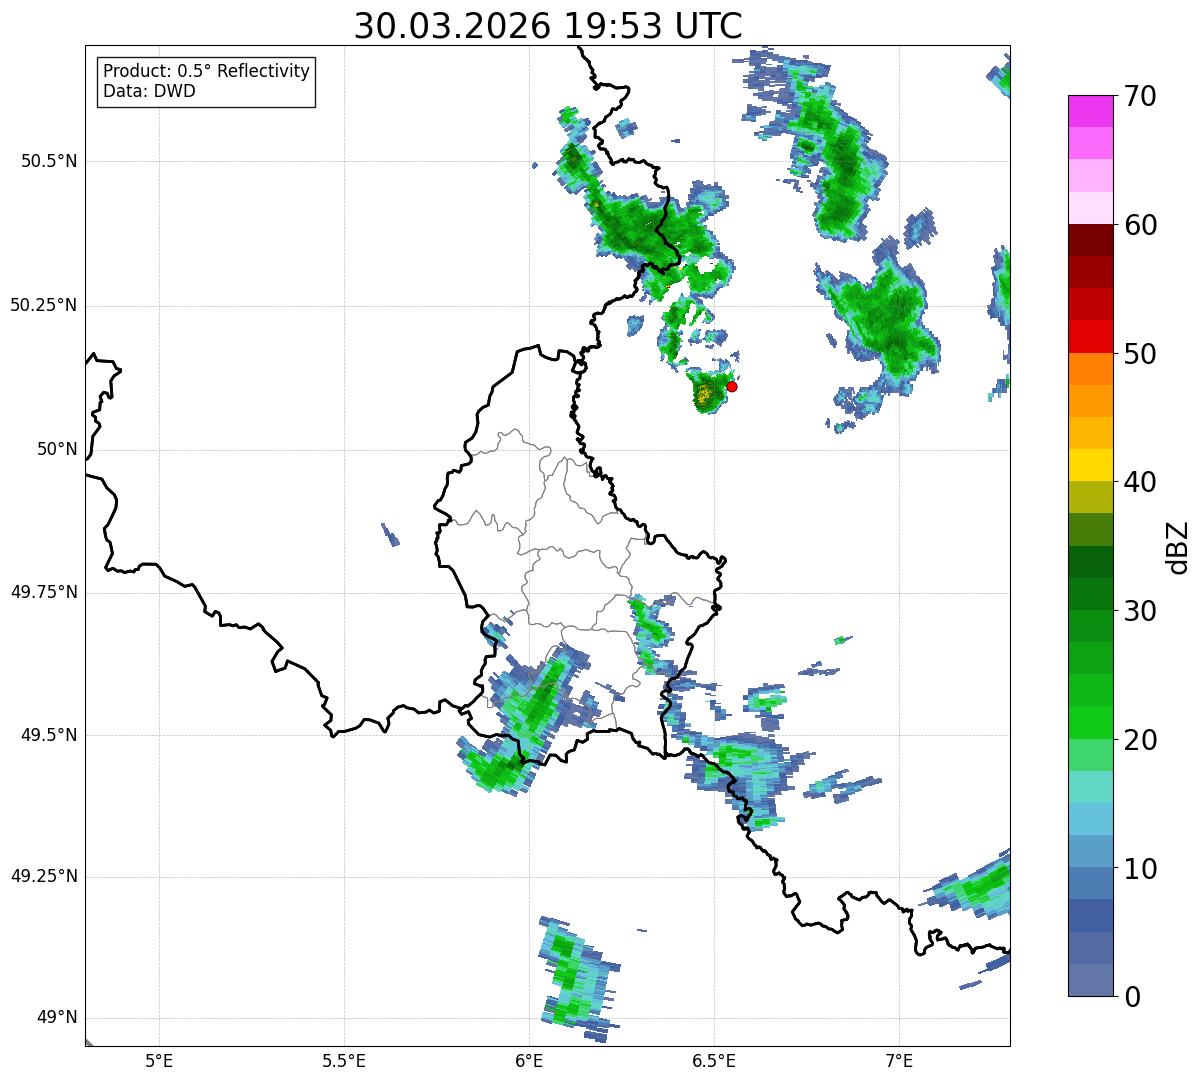Click the 5°E longitude label
The image size is (1202, 1081).
pos(159,1060)
